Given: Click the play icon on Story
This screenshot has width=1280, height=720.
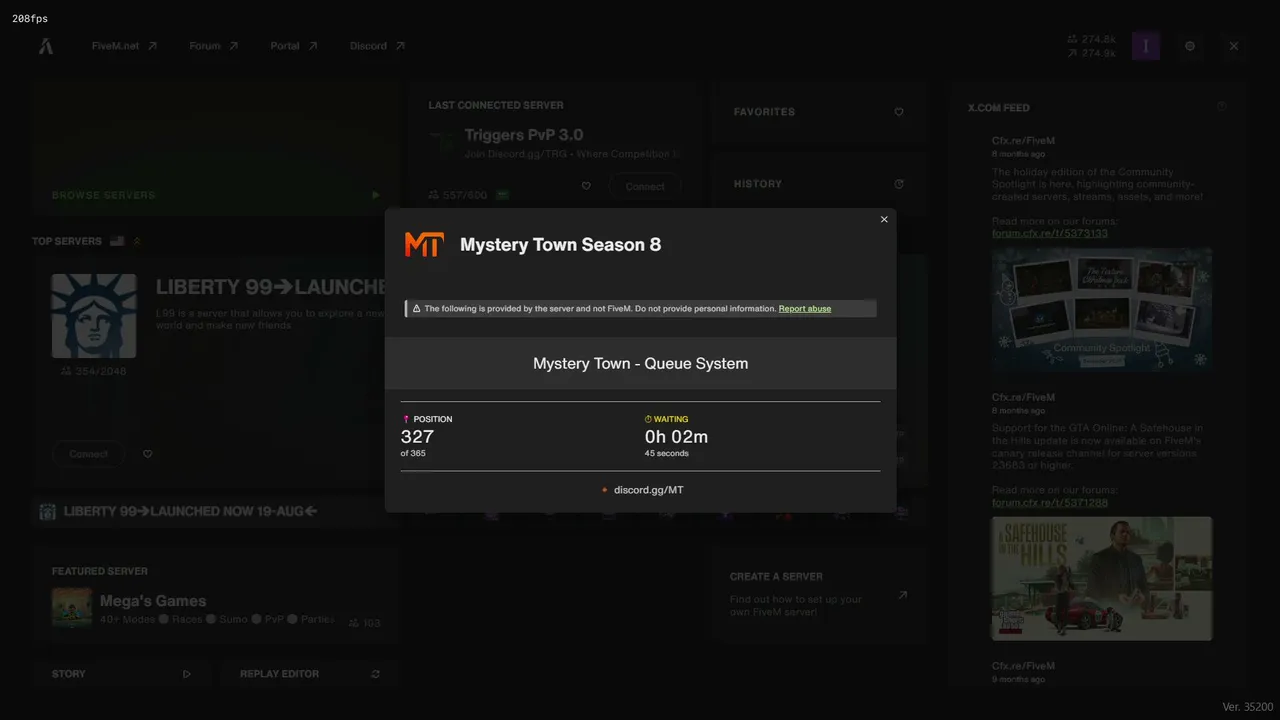Looking at the screenshot, I should (x=186, y=674).
